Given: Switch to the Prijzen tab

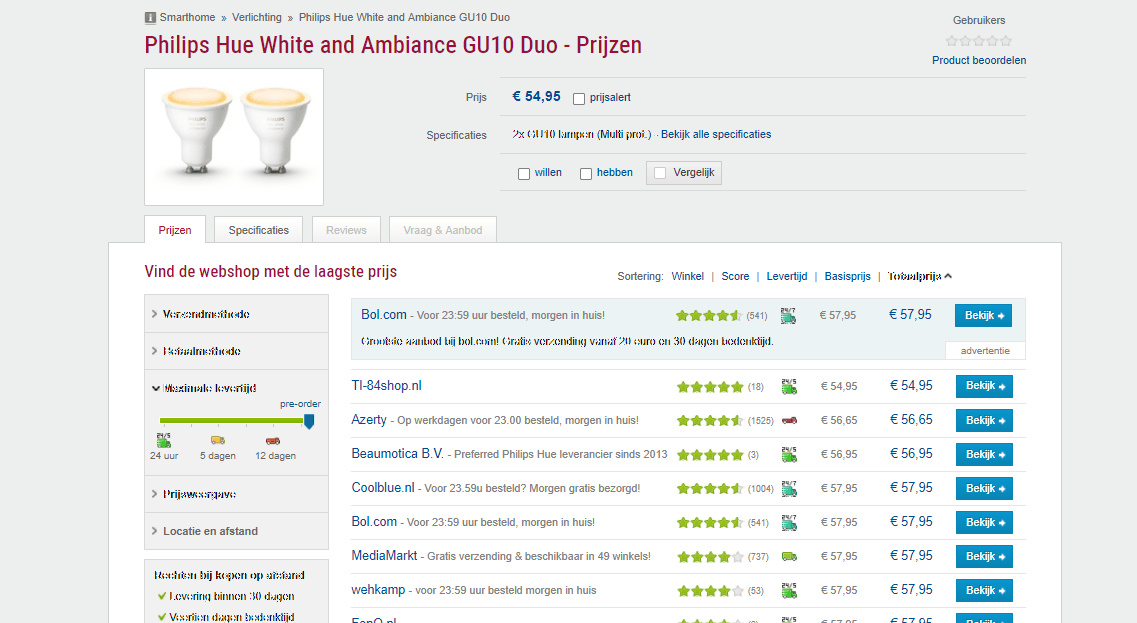Looking at the screenshot, I should click(x=175, y=230).
